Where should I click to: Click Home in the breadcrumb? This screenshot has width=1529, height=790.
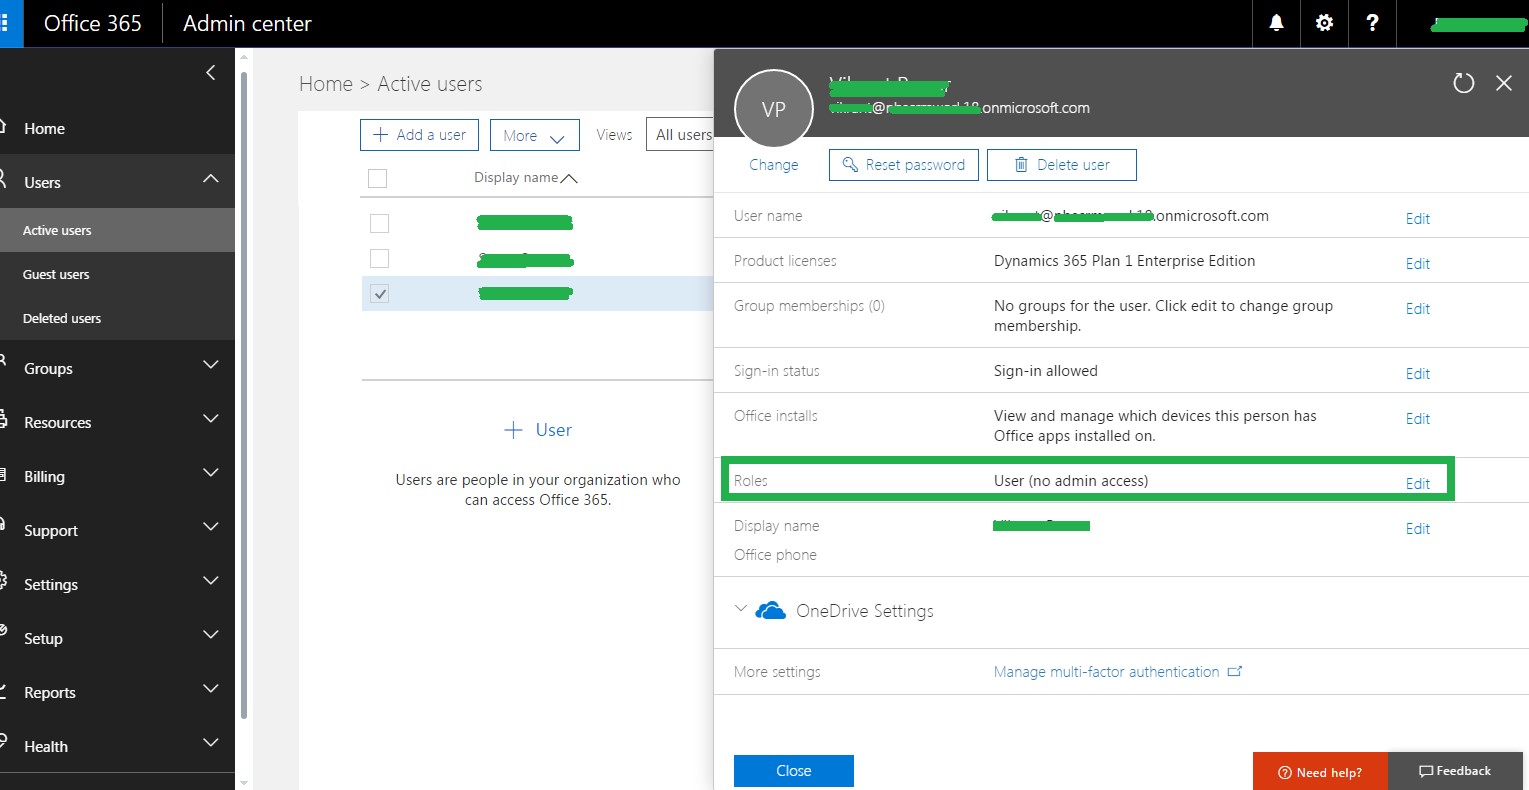[x=326, y=84]
